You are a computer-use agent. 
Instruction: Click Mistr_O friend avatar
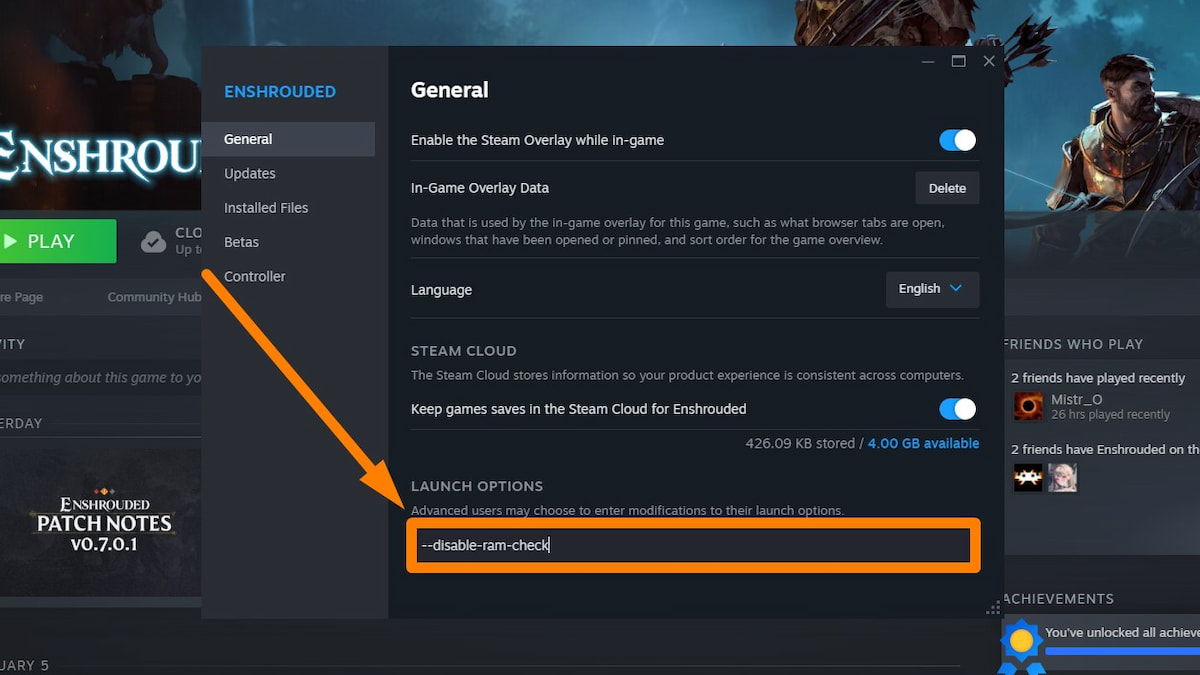click(1028, 406)
